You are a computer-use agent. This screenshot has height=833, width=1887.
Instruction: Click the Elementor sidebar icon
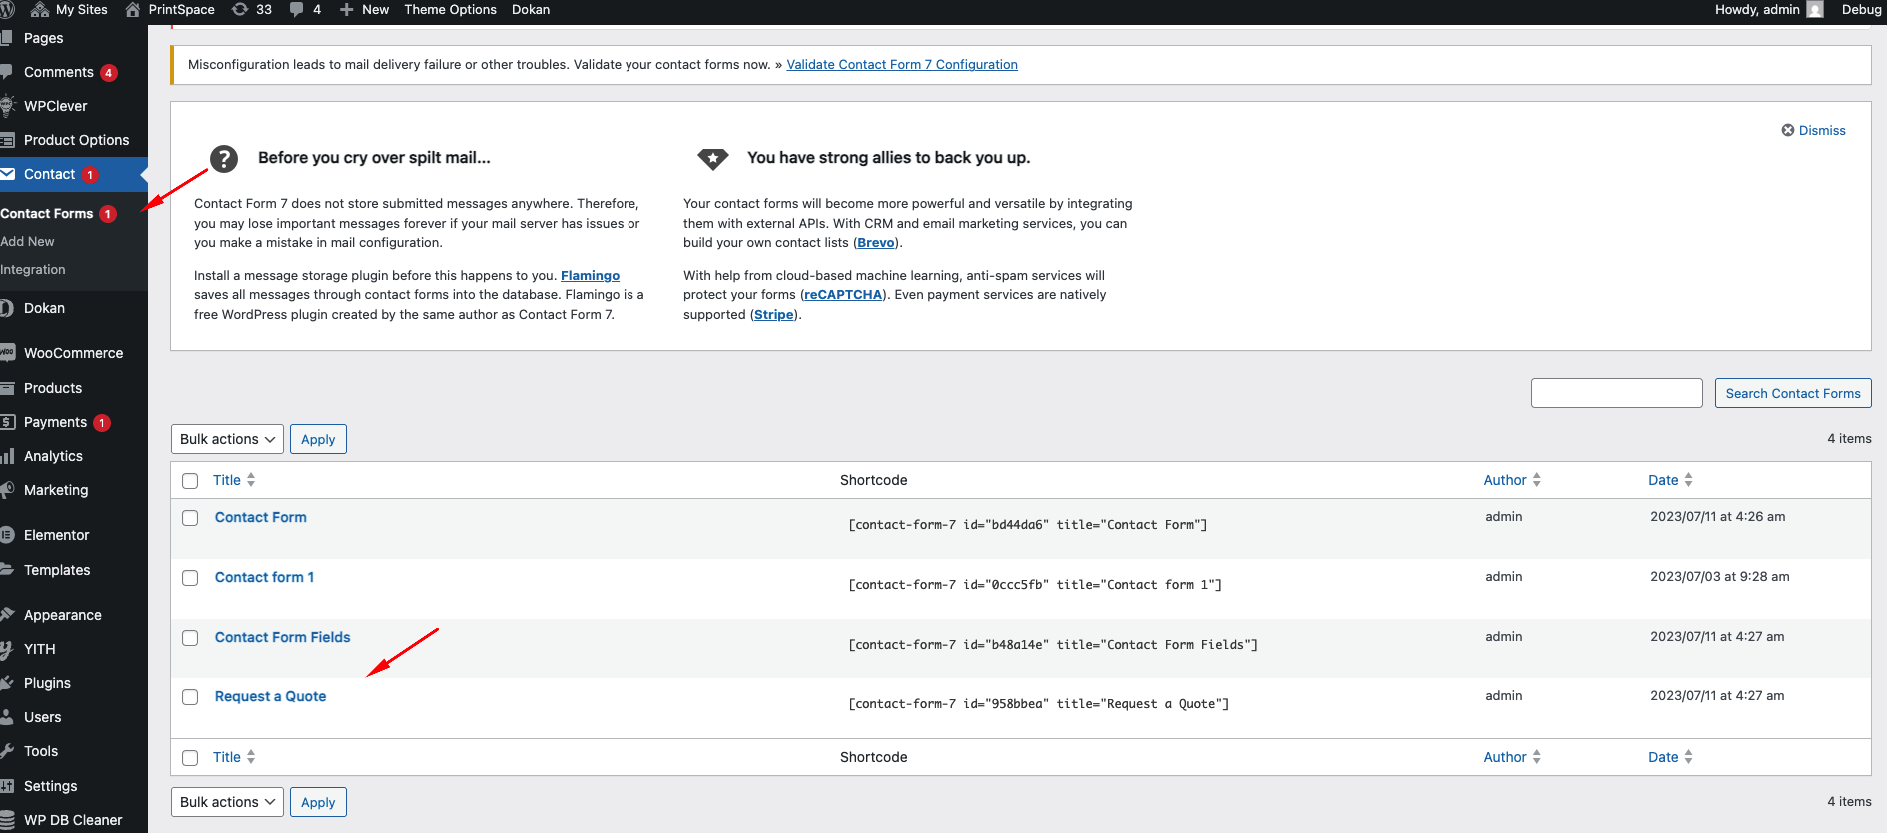tap(7, 535)
